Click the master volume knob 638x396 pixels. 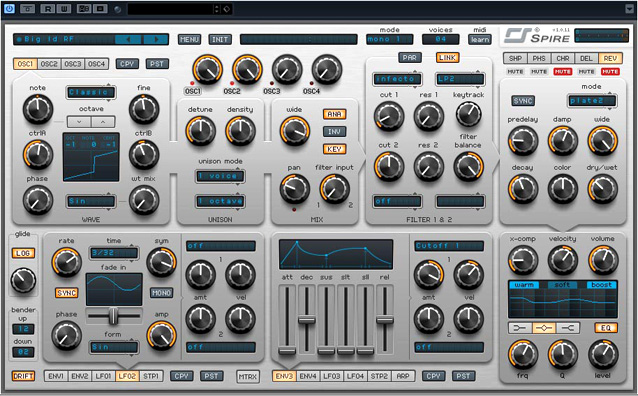point(603,260)
